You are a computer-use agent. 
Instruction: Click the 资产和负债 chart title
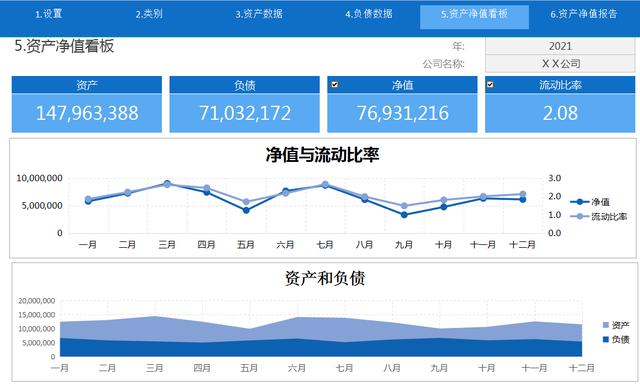click(x=325, y=278)
